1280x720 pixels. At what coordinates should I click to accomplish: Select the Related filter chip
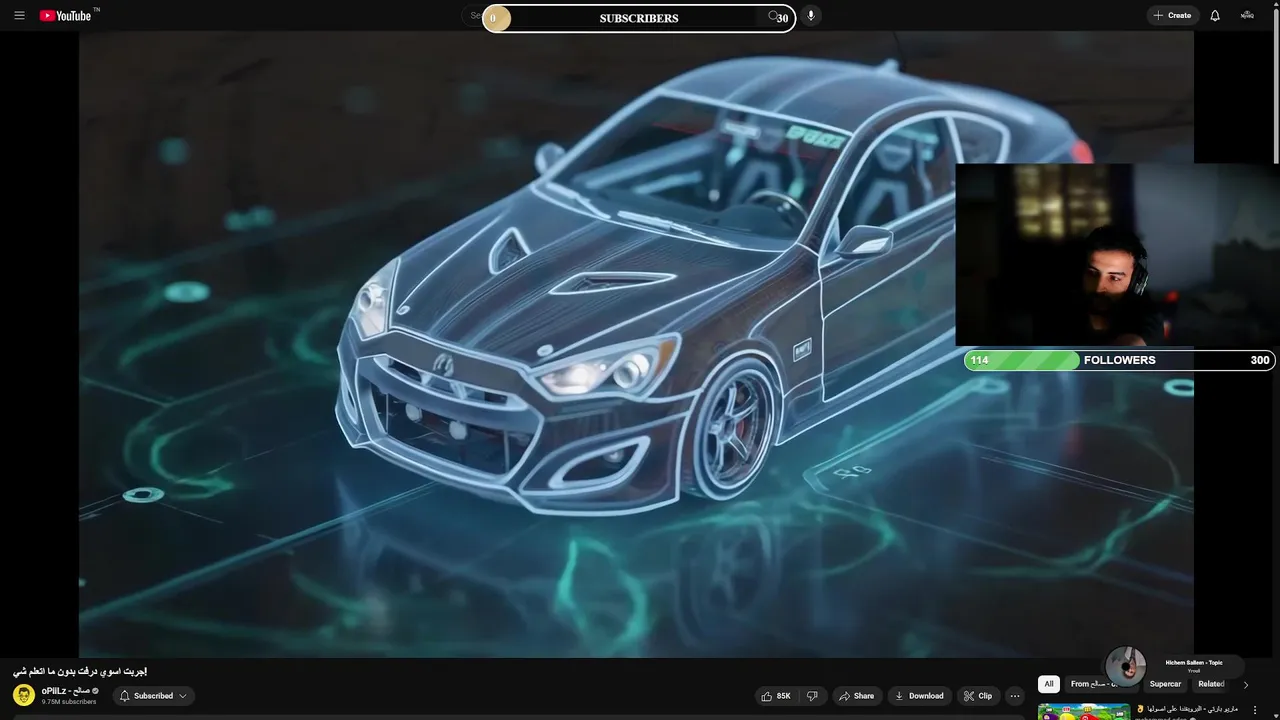point(1211,684)
